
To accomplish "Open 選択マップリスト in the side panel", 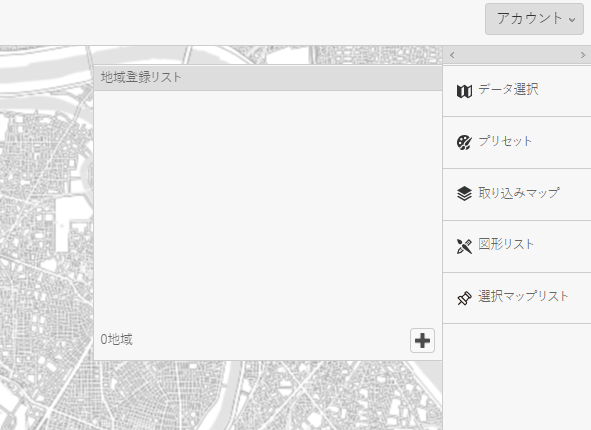I will (517, 298).
